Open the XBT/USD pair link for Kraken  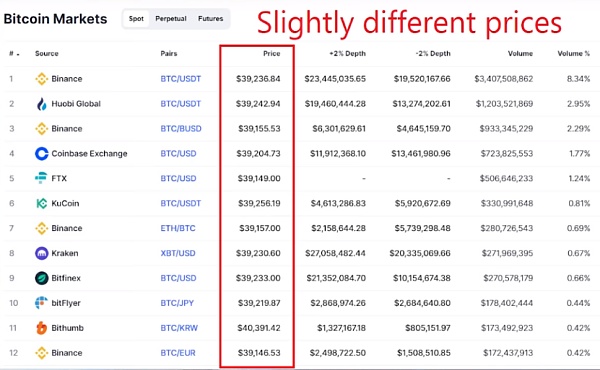(x=178, y=253)
